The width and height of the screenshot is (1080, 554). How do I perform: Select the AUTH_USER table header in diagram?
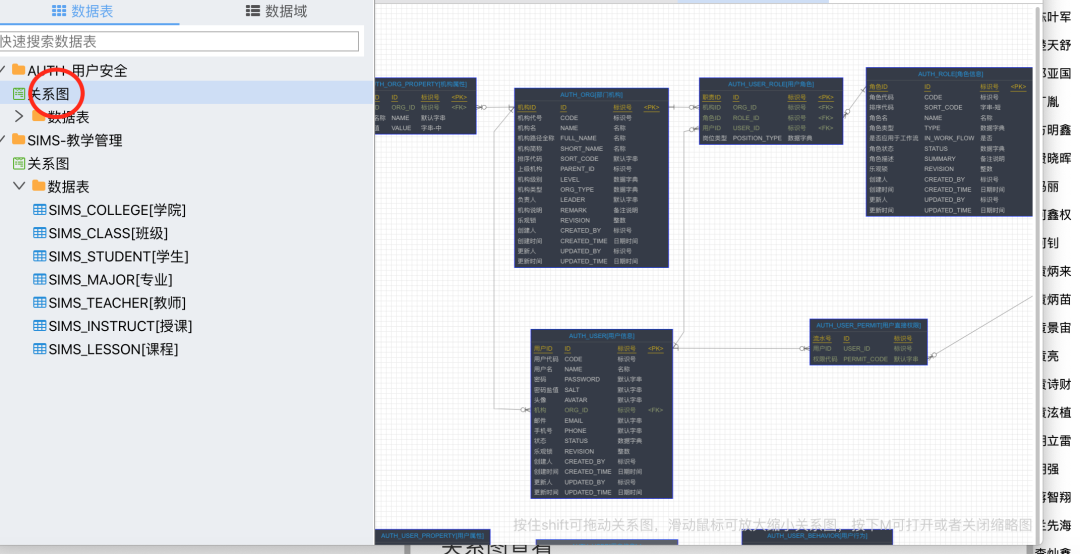coord(602,336)
